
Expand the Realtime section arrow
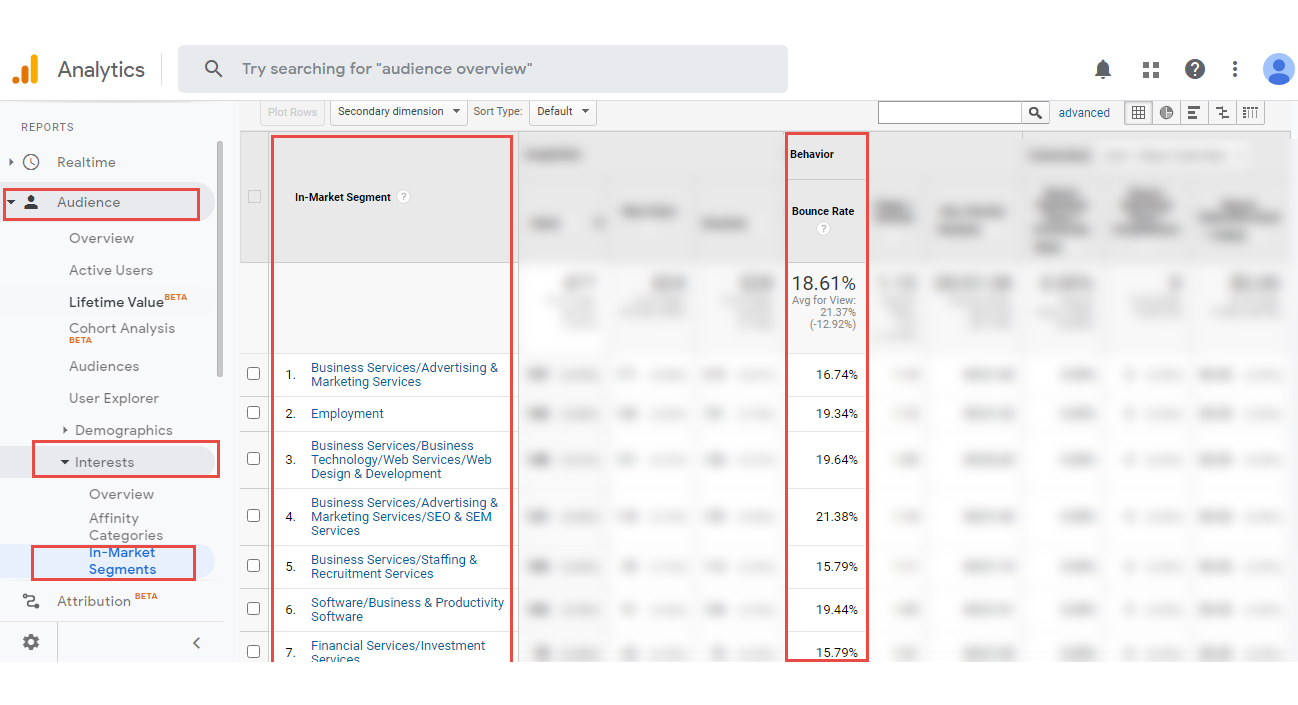12,162
